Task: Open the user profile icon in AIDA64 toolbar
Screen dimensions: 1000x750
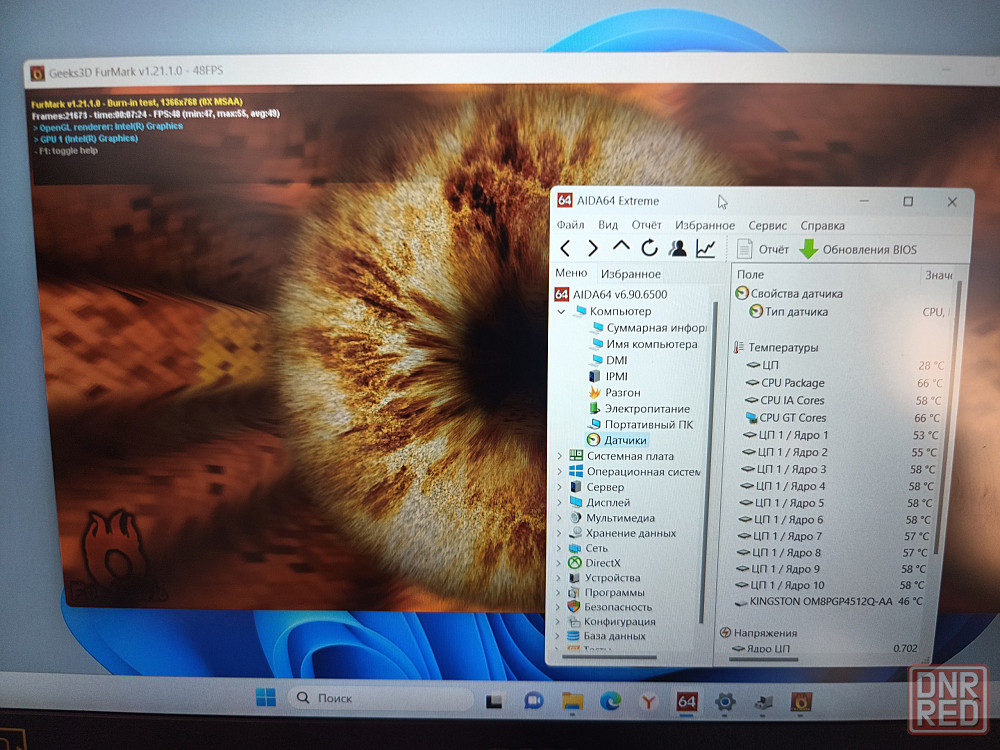Action: tap(678, 248)
